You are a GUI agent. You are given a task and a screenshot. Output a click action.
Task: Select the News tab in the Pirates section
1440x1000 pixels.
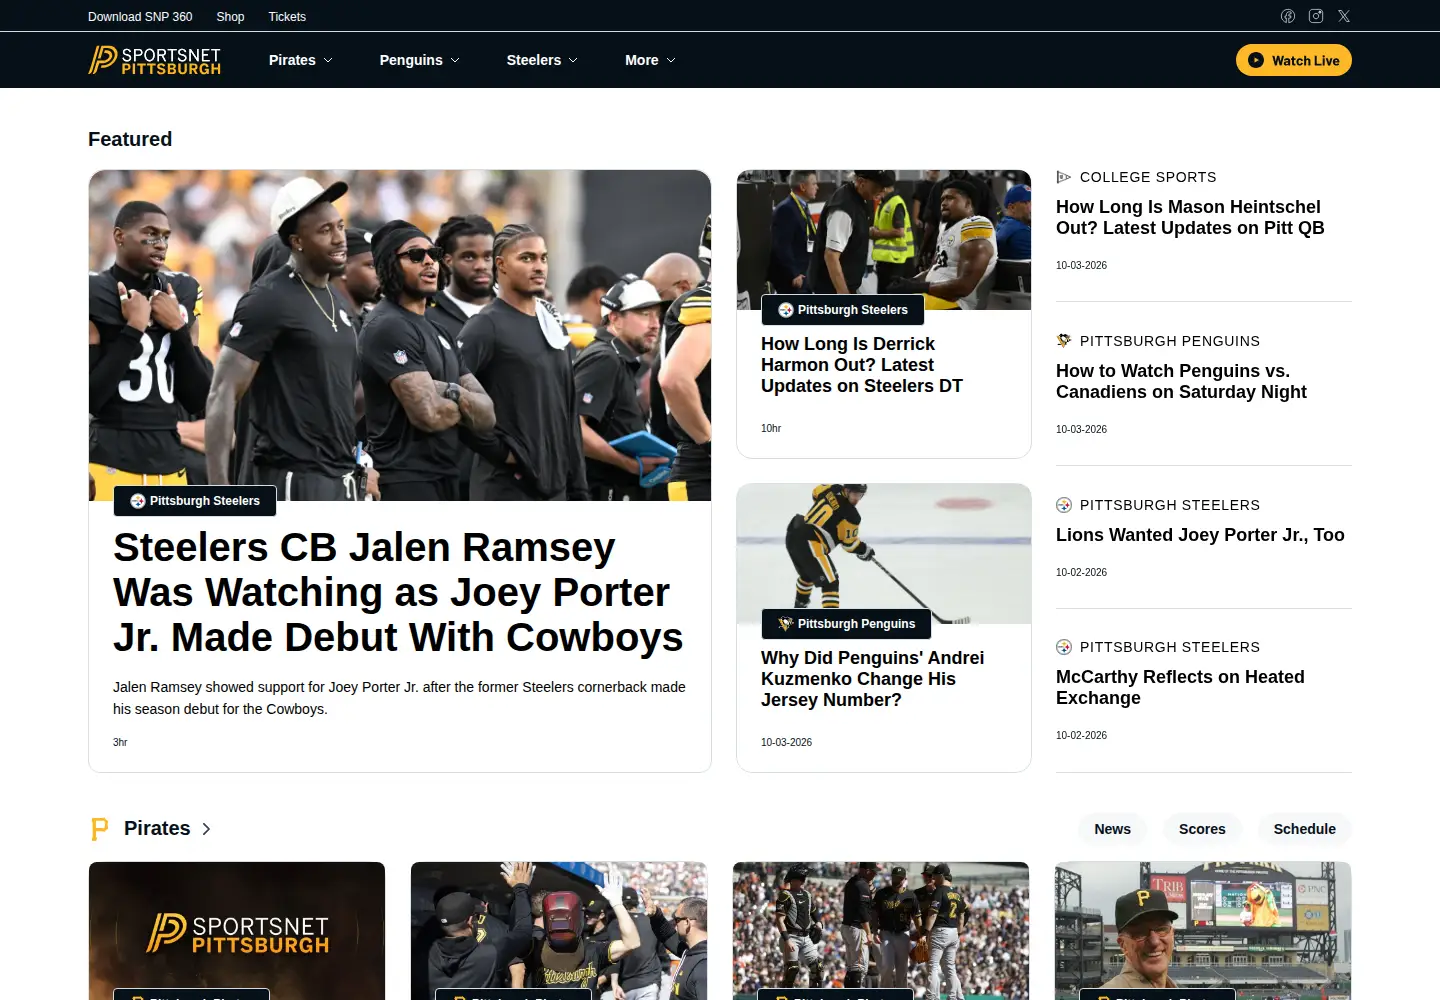tap(1112, 829)
